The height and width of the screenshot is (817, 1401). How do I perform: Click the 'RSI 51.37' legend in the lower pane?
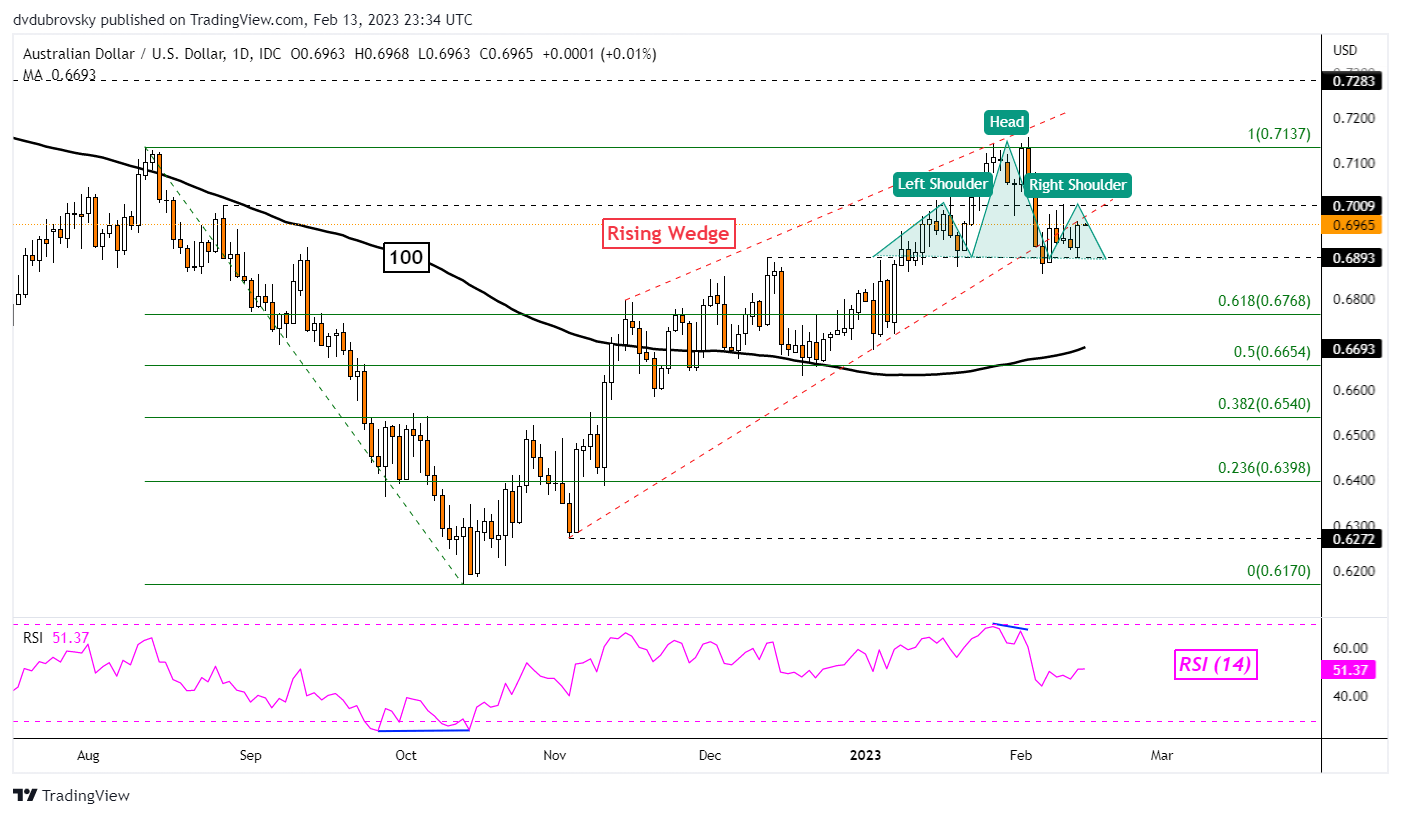tap(56, 637)
